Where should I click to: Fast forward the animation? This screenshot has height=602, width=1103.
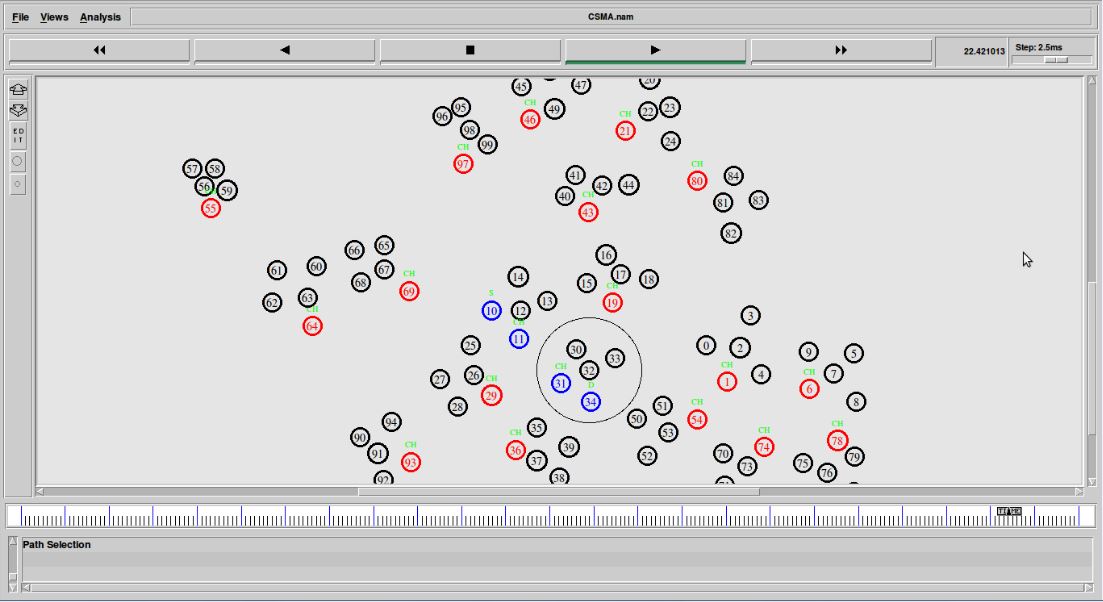(x=840, y=50)
